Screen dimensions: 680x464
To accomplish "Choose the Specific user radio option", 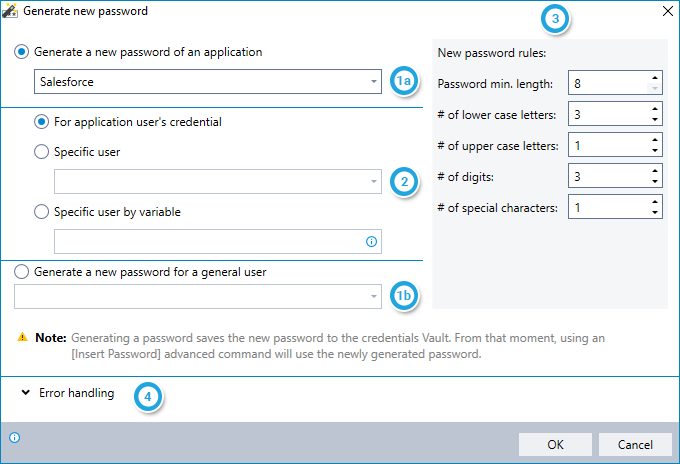I will [x=42, y=153].
